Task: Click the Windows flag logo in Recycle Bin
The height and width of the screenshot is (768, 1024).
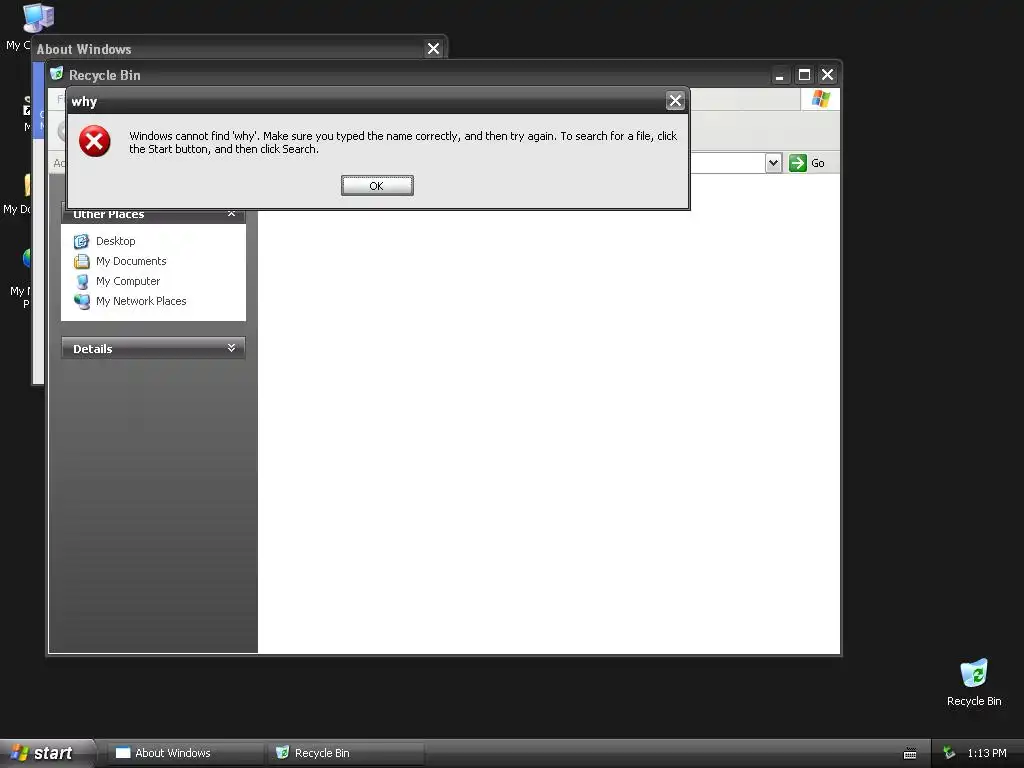Action: [820, 99]
